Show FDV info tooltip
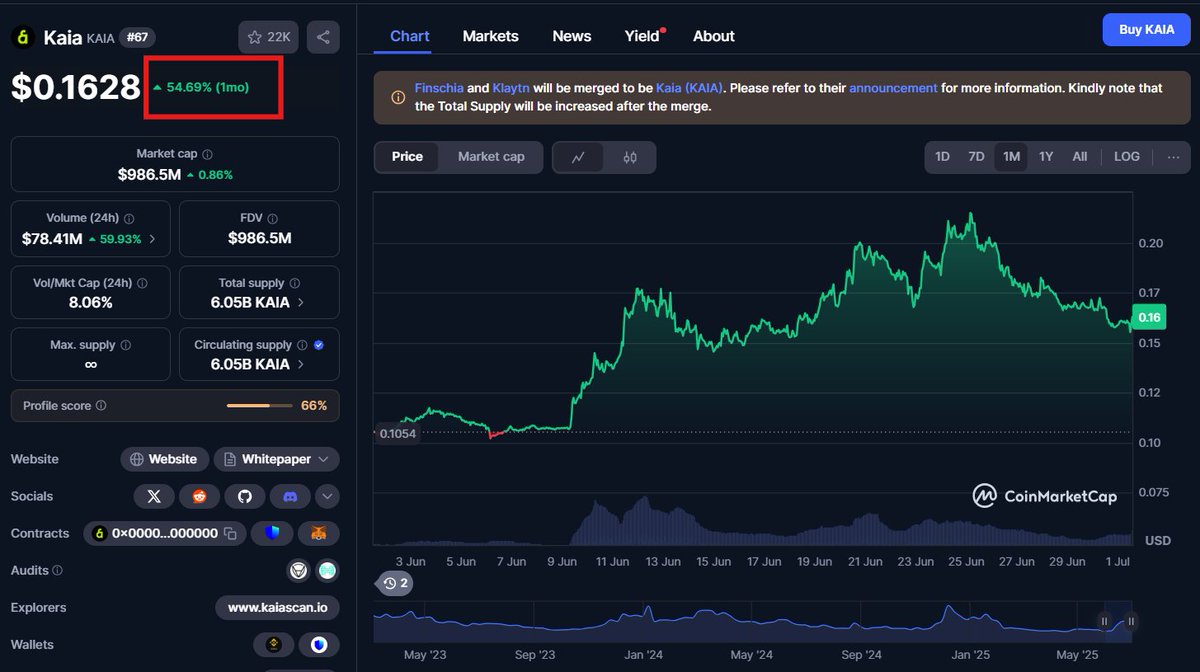Screen dimensions: 1200x672 [x=273, y=218]
